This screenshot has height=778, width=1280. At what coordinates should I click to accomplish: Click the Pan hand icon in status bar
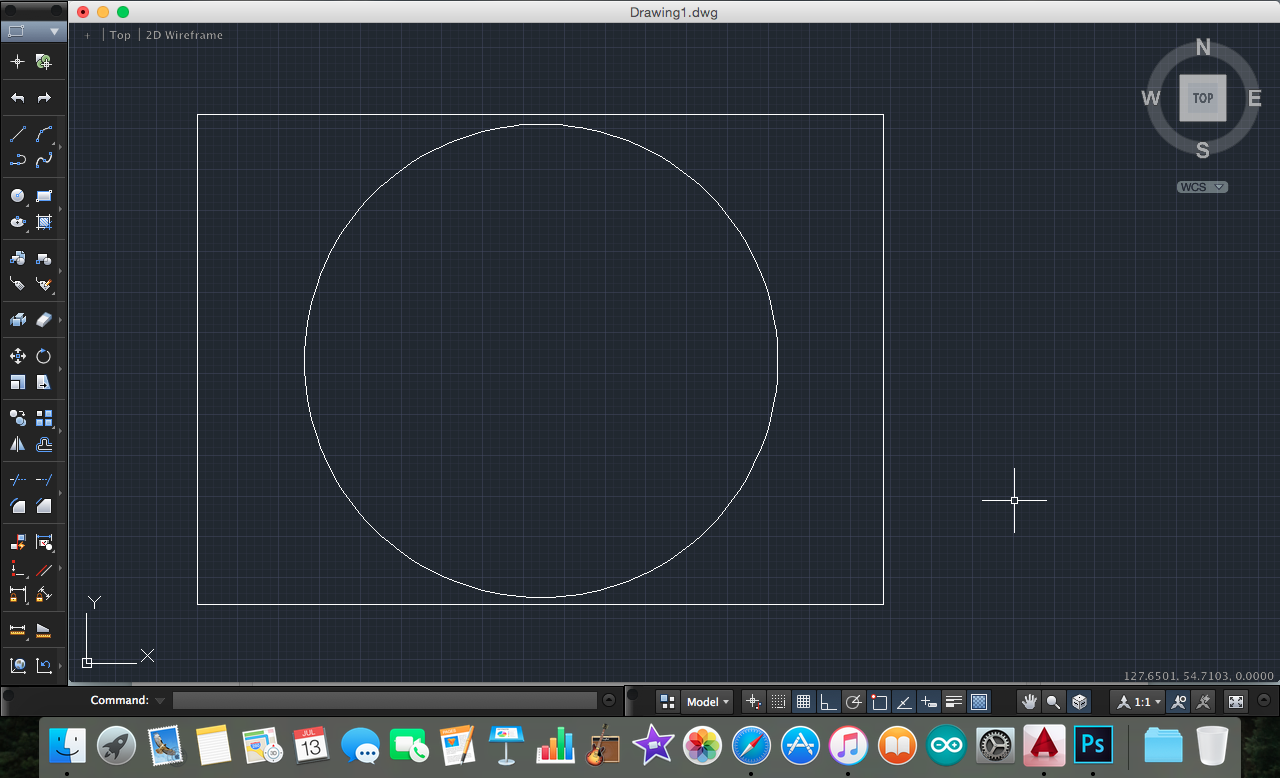pos(1028,702)
